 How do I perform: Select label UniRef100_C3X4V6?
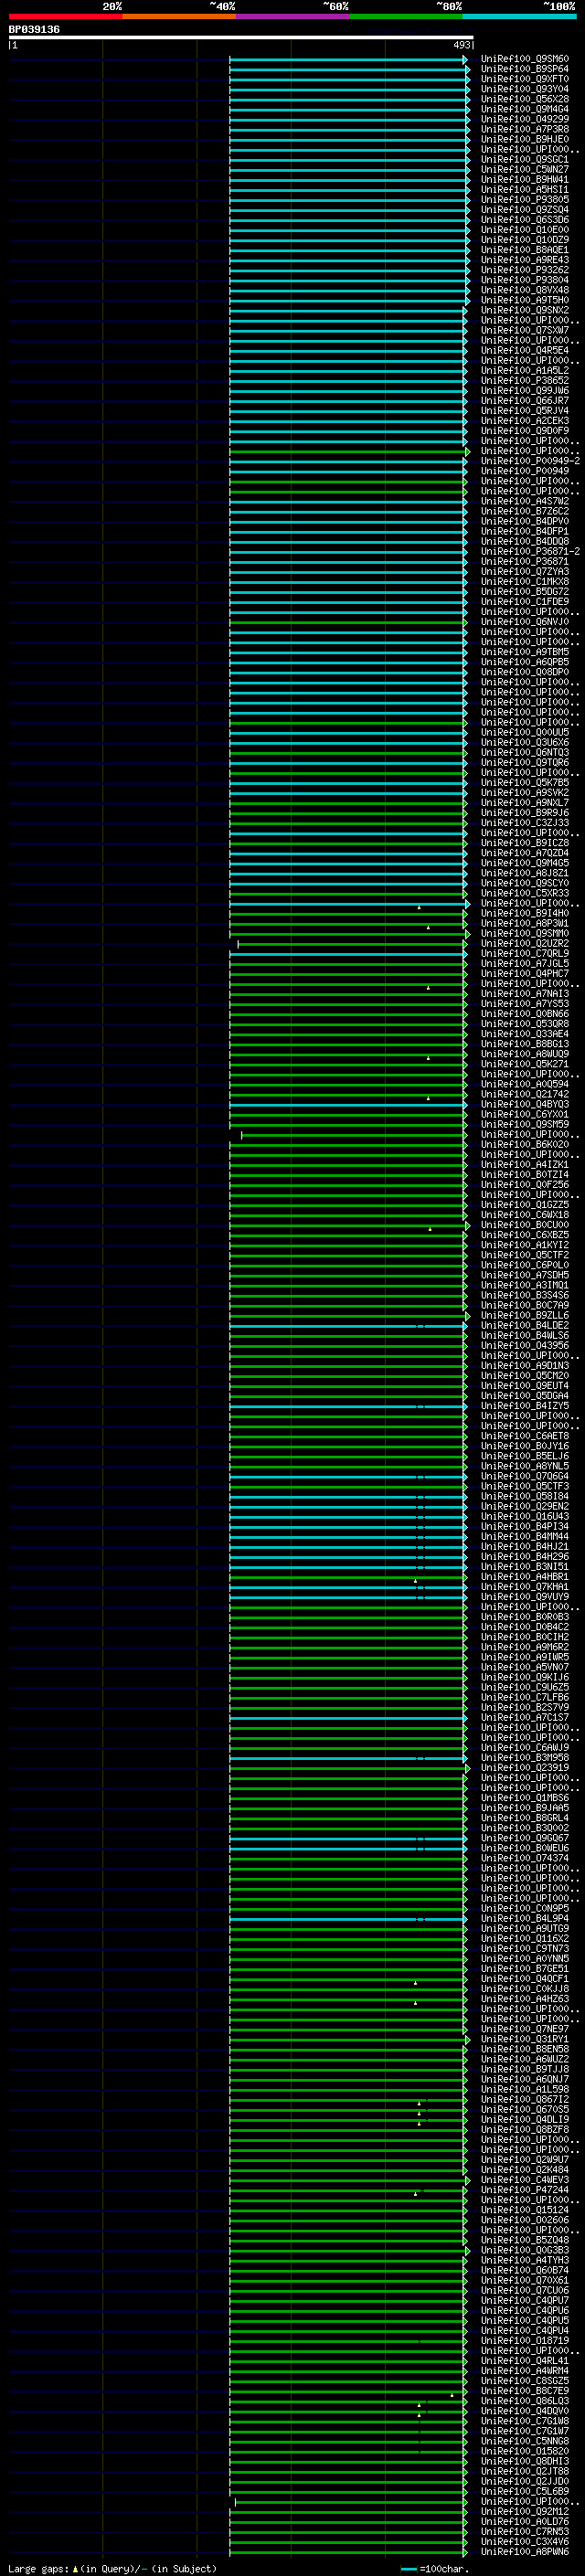click(x=524, y=2541)
